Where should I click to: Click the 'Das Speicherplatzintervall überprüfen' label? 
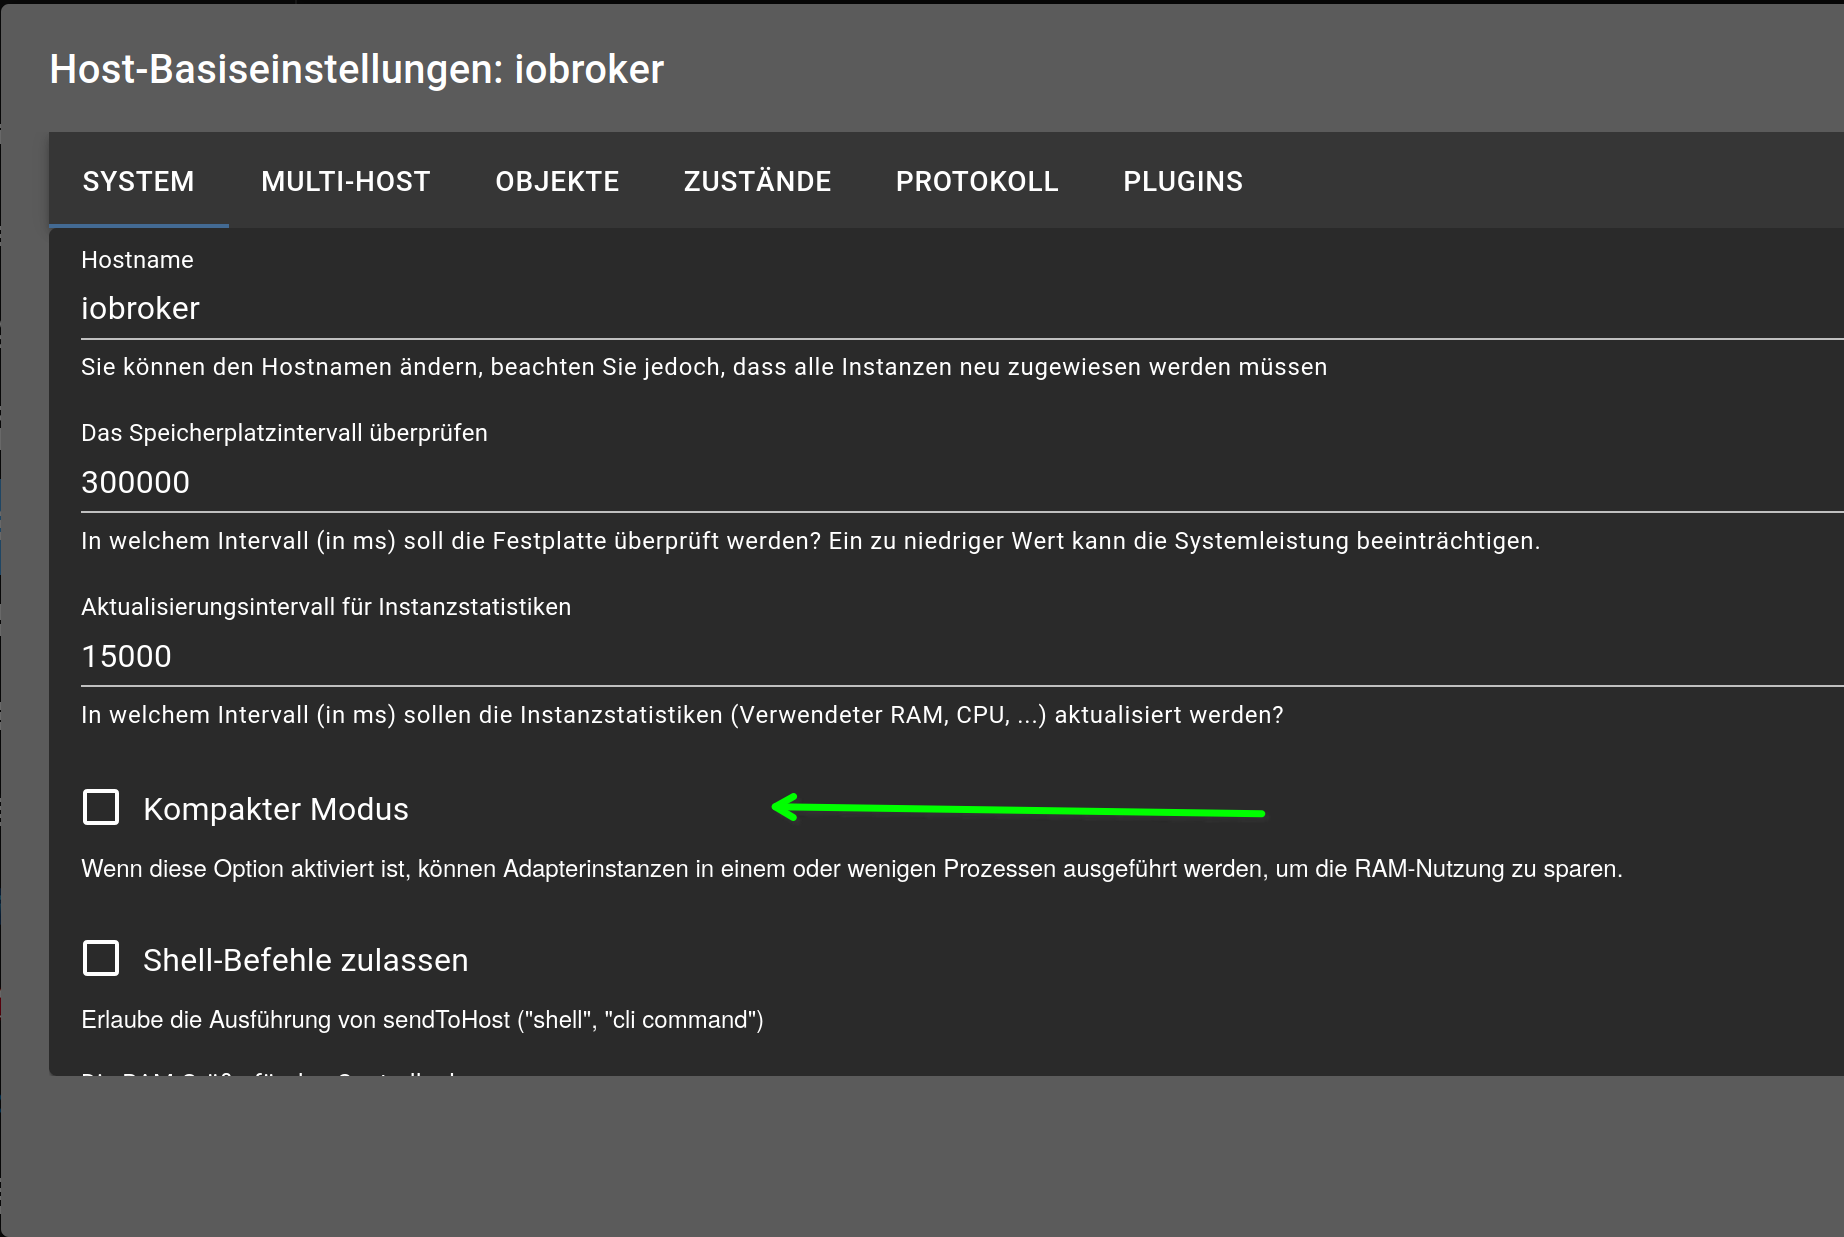284,433
